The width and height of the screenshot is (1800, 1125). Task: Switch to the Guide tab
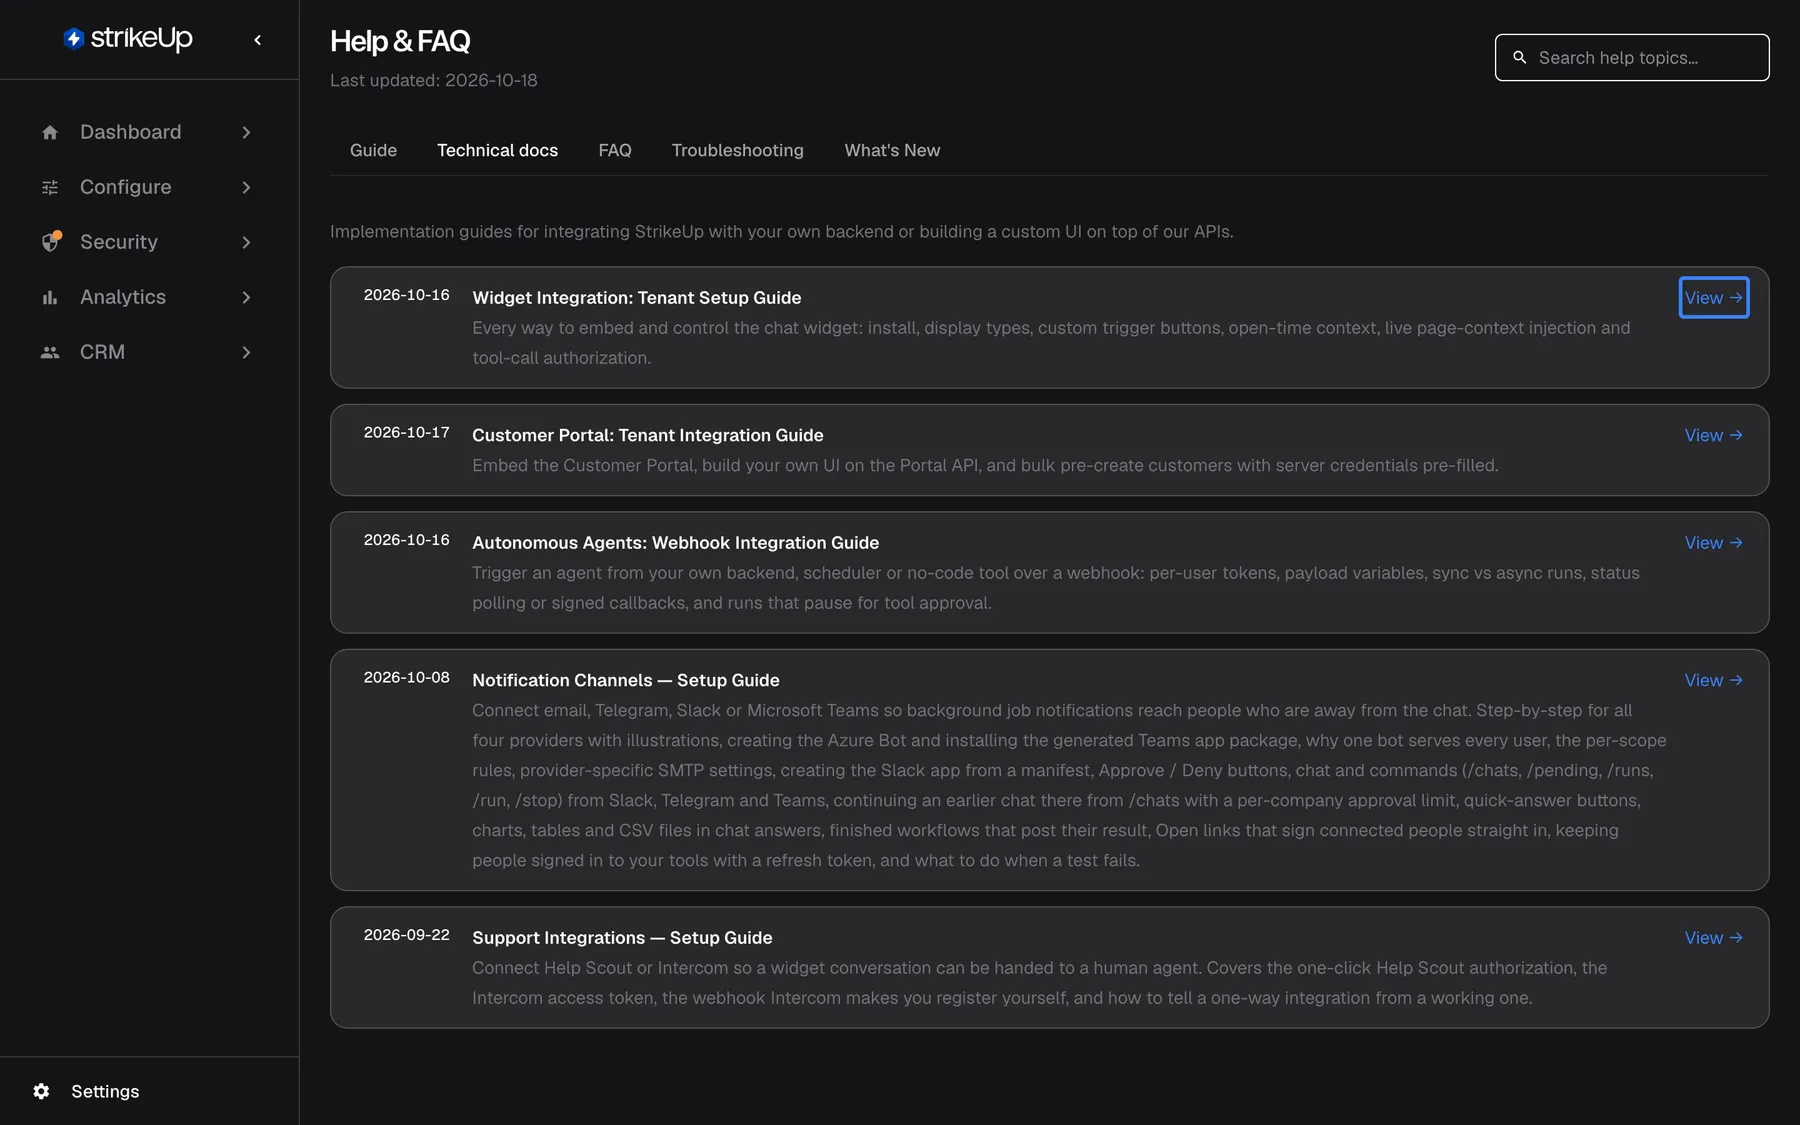coord(373,150)
